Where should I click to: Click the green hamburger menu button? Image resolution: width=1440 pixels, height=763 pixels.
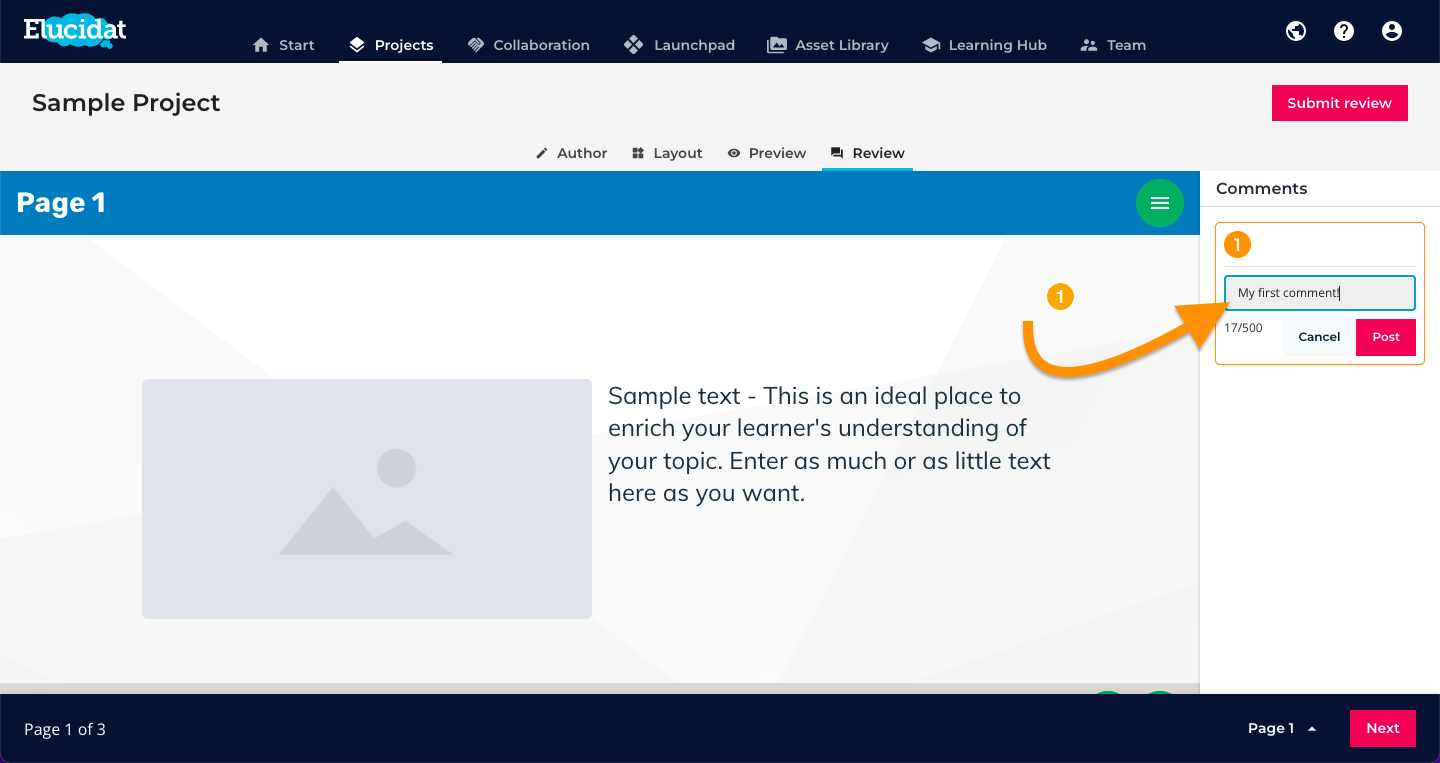[x=1160, y=203]
